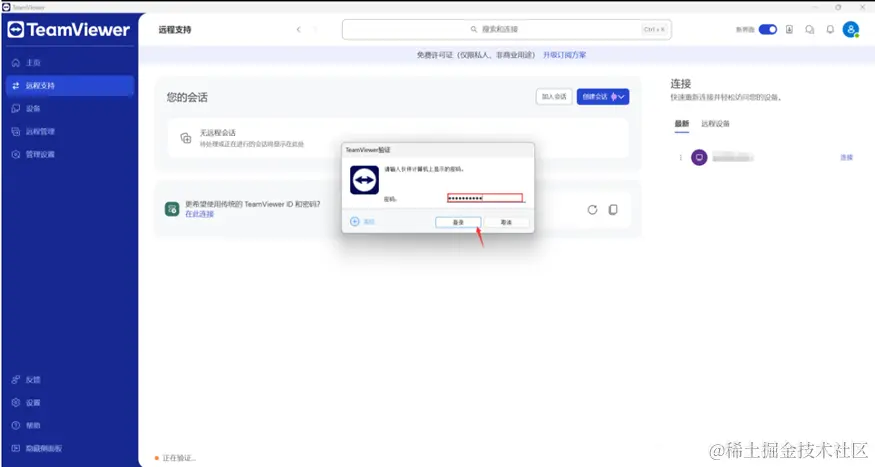Go back with the left navigation arrow
Viewport: 875px width, 467px height.
[299, 30]
